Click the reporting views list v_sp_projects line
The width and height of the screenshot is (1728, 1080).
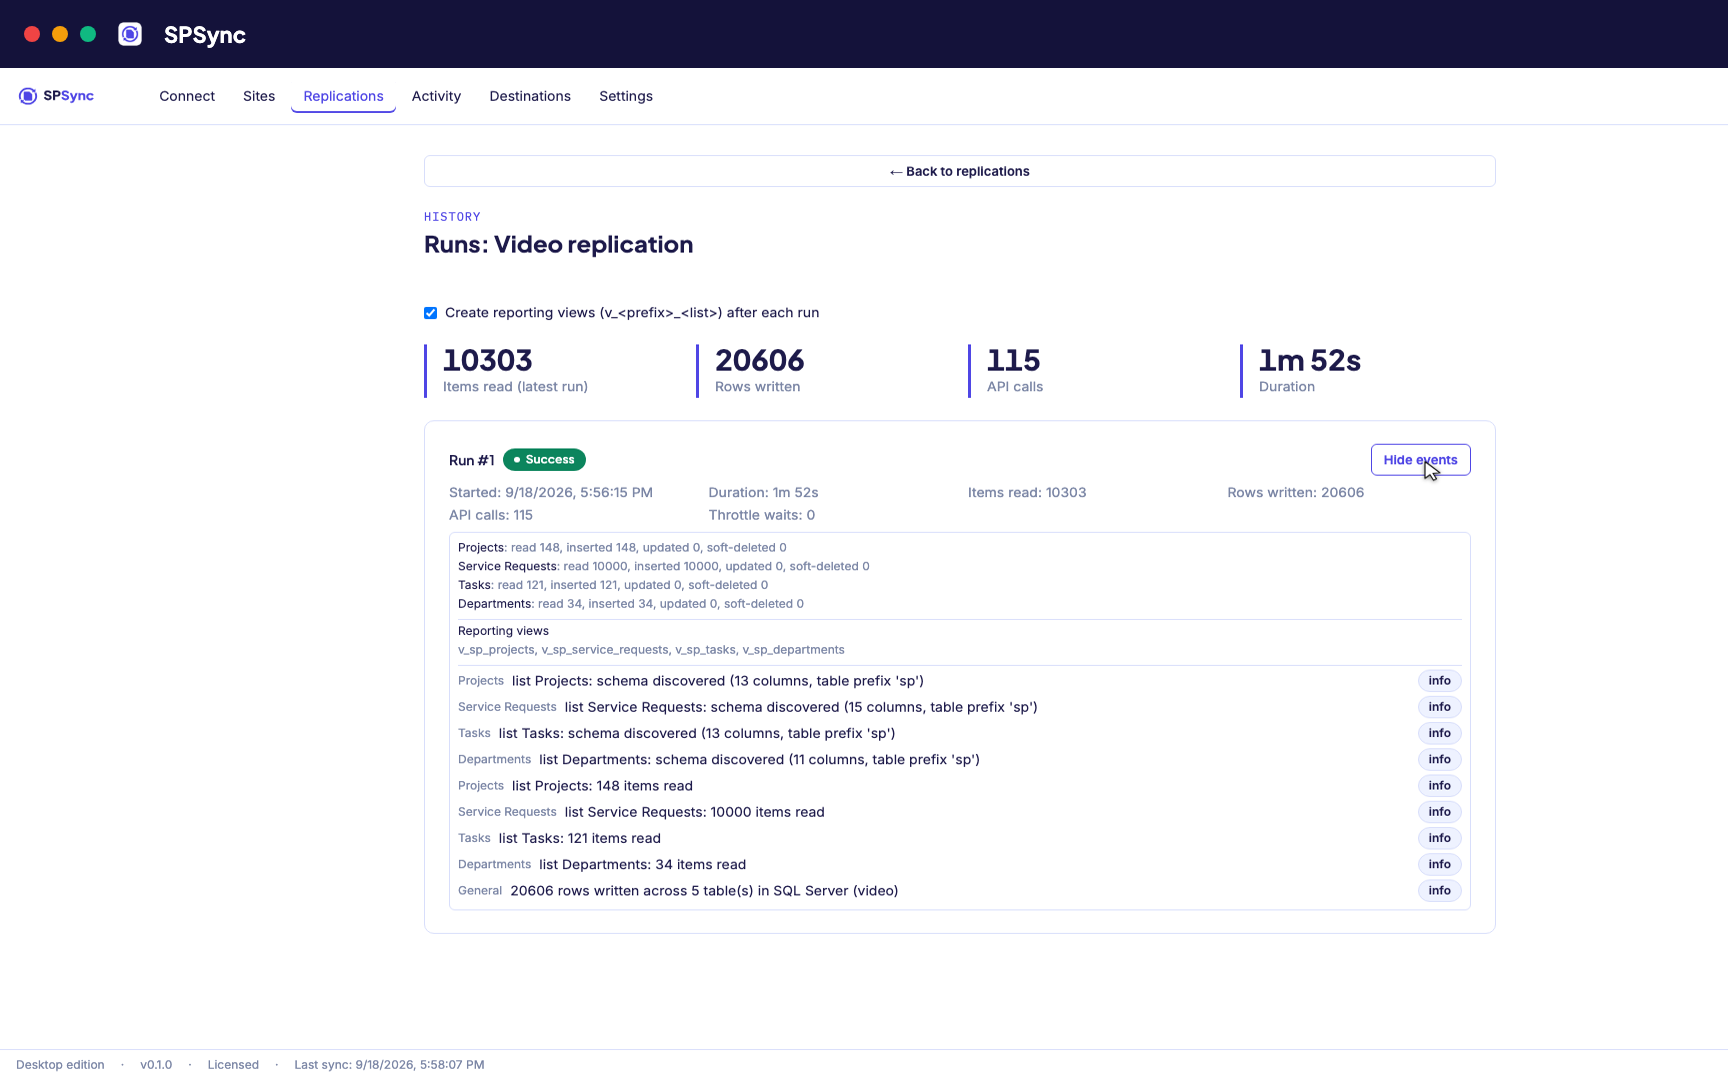pyautogui.click(x=651, y=650)
